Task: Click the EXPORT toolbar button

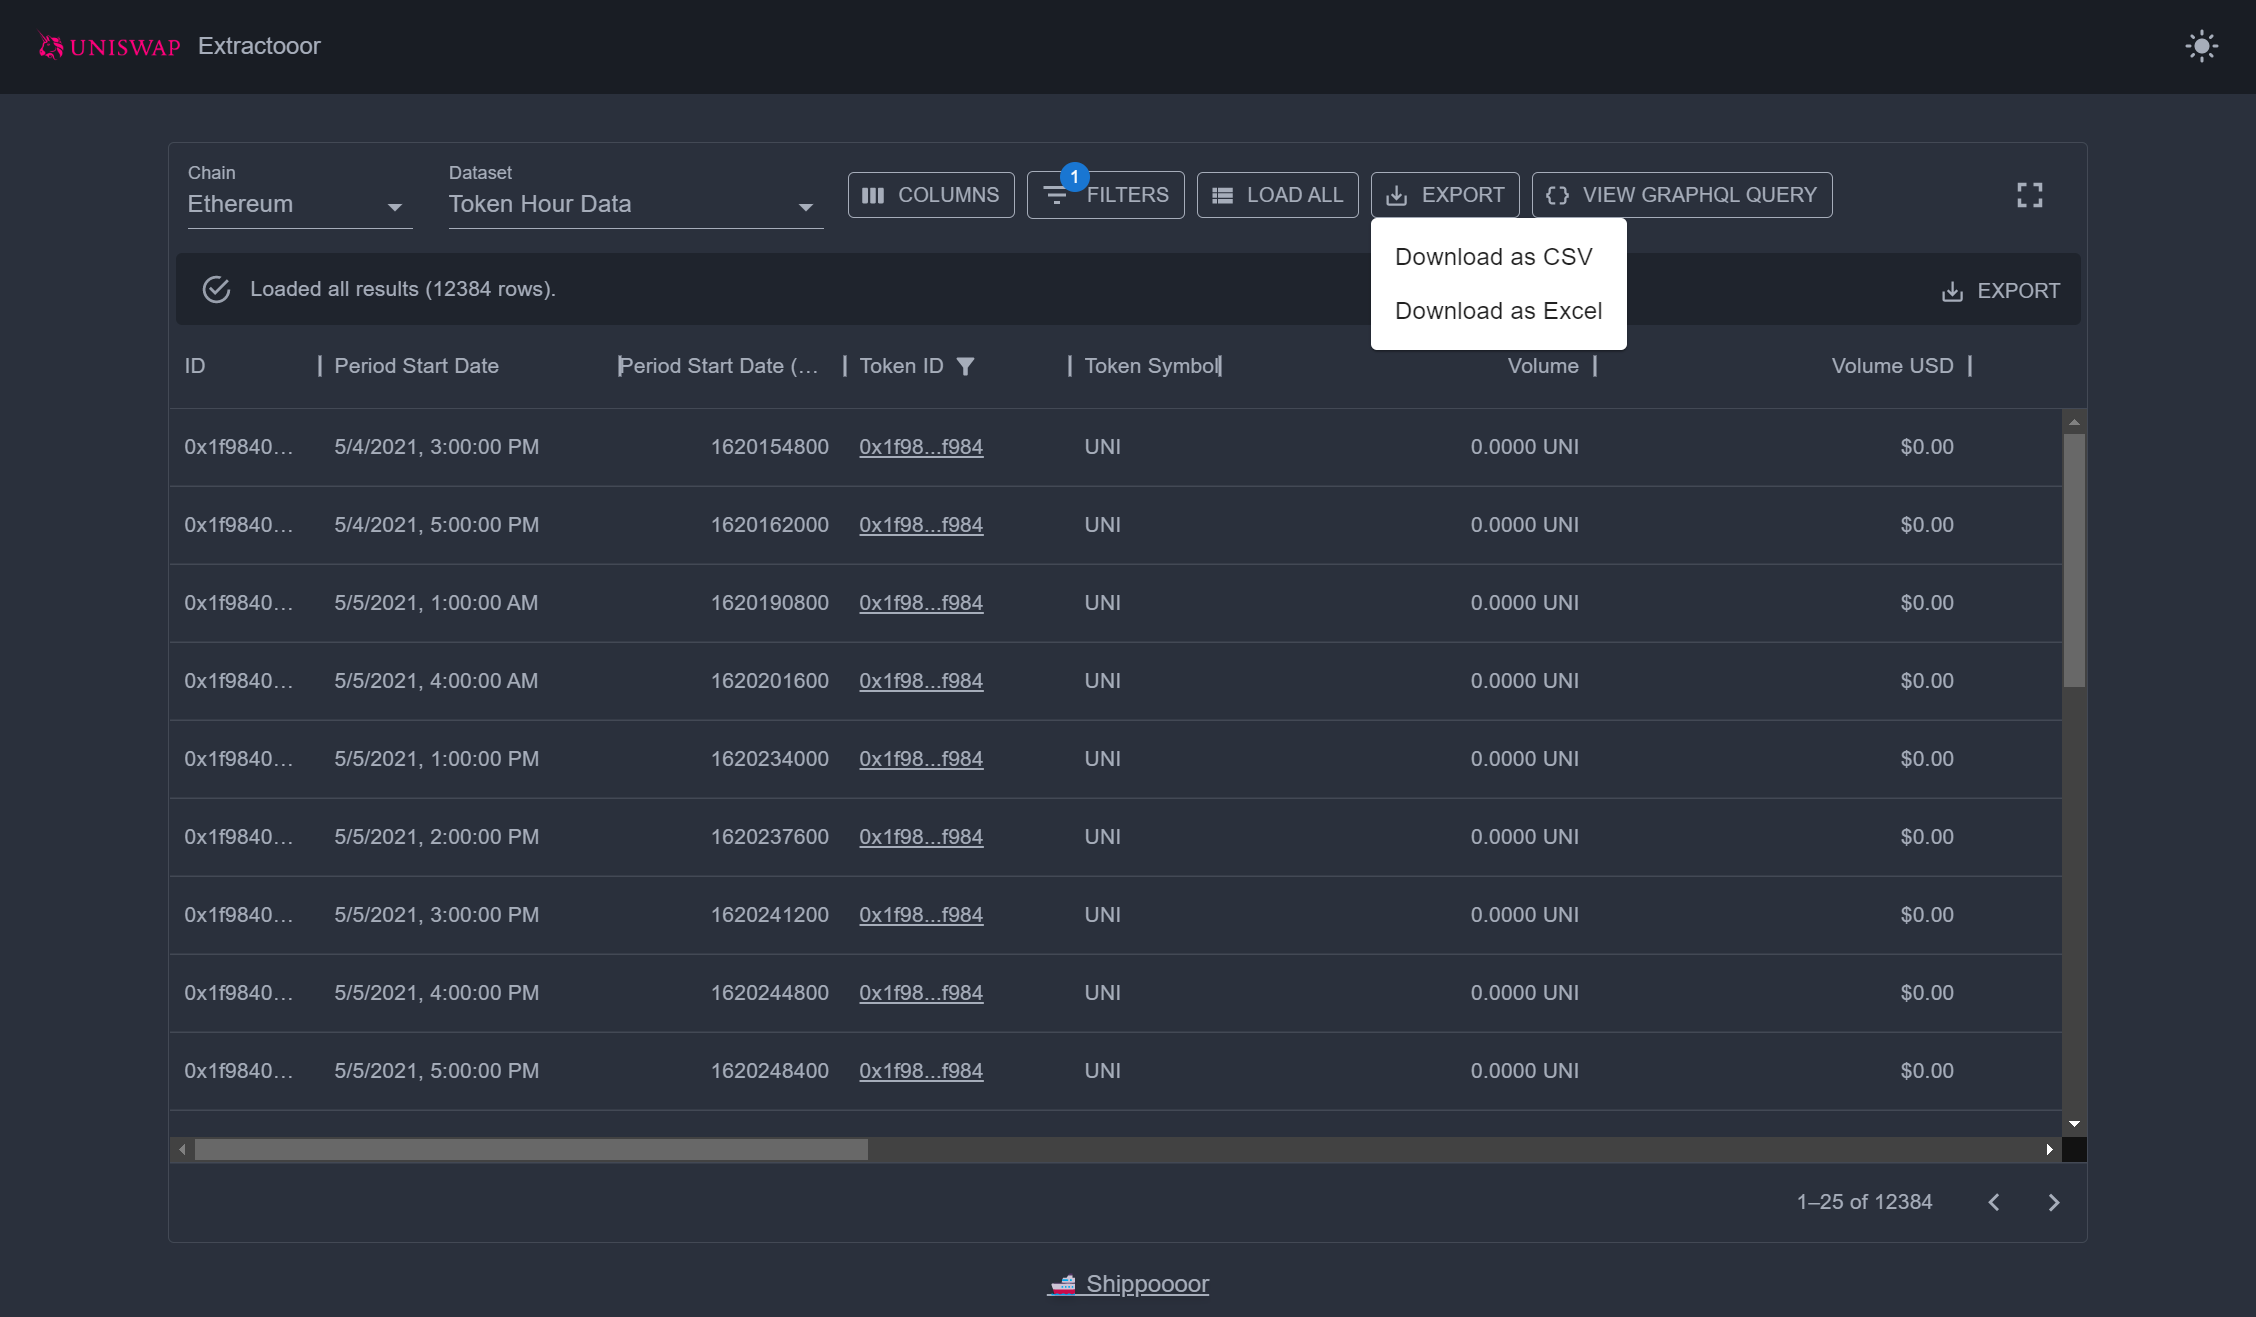Action: coord(1445,195)
